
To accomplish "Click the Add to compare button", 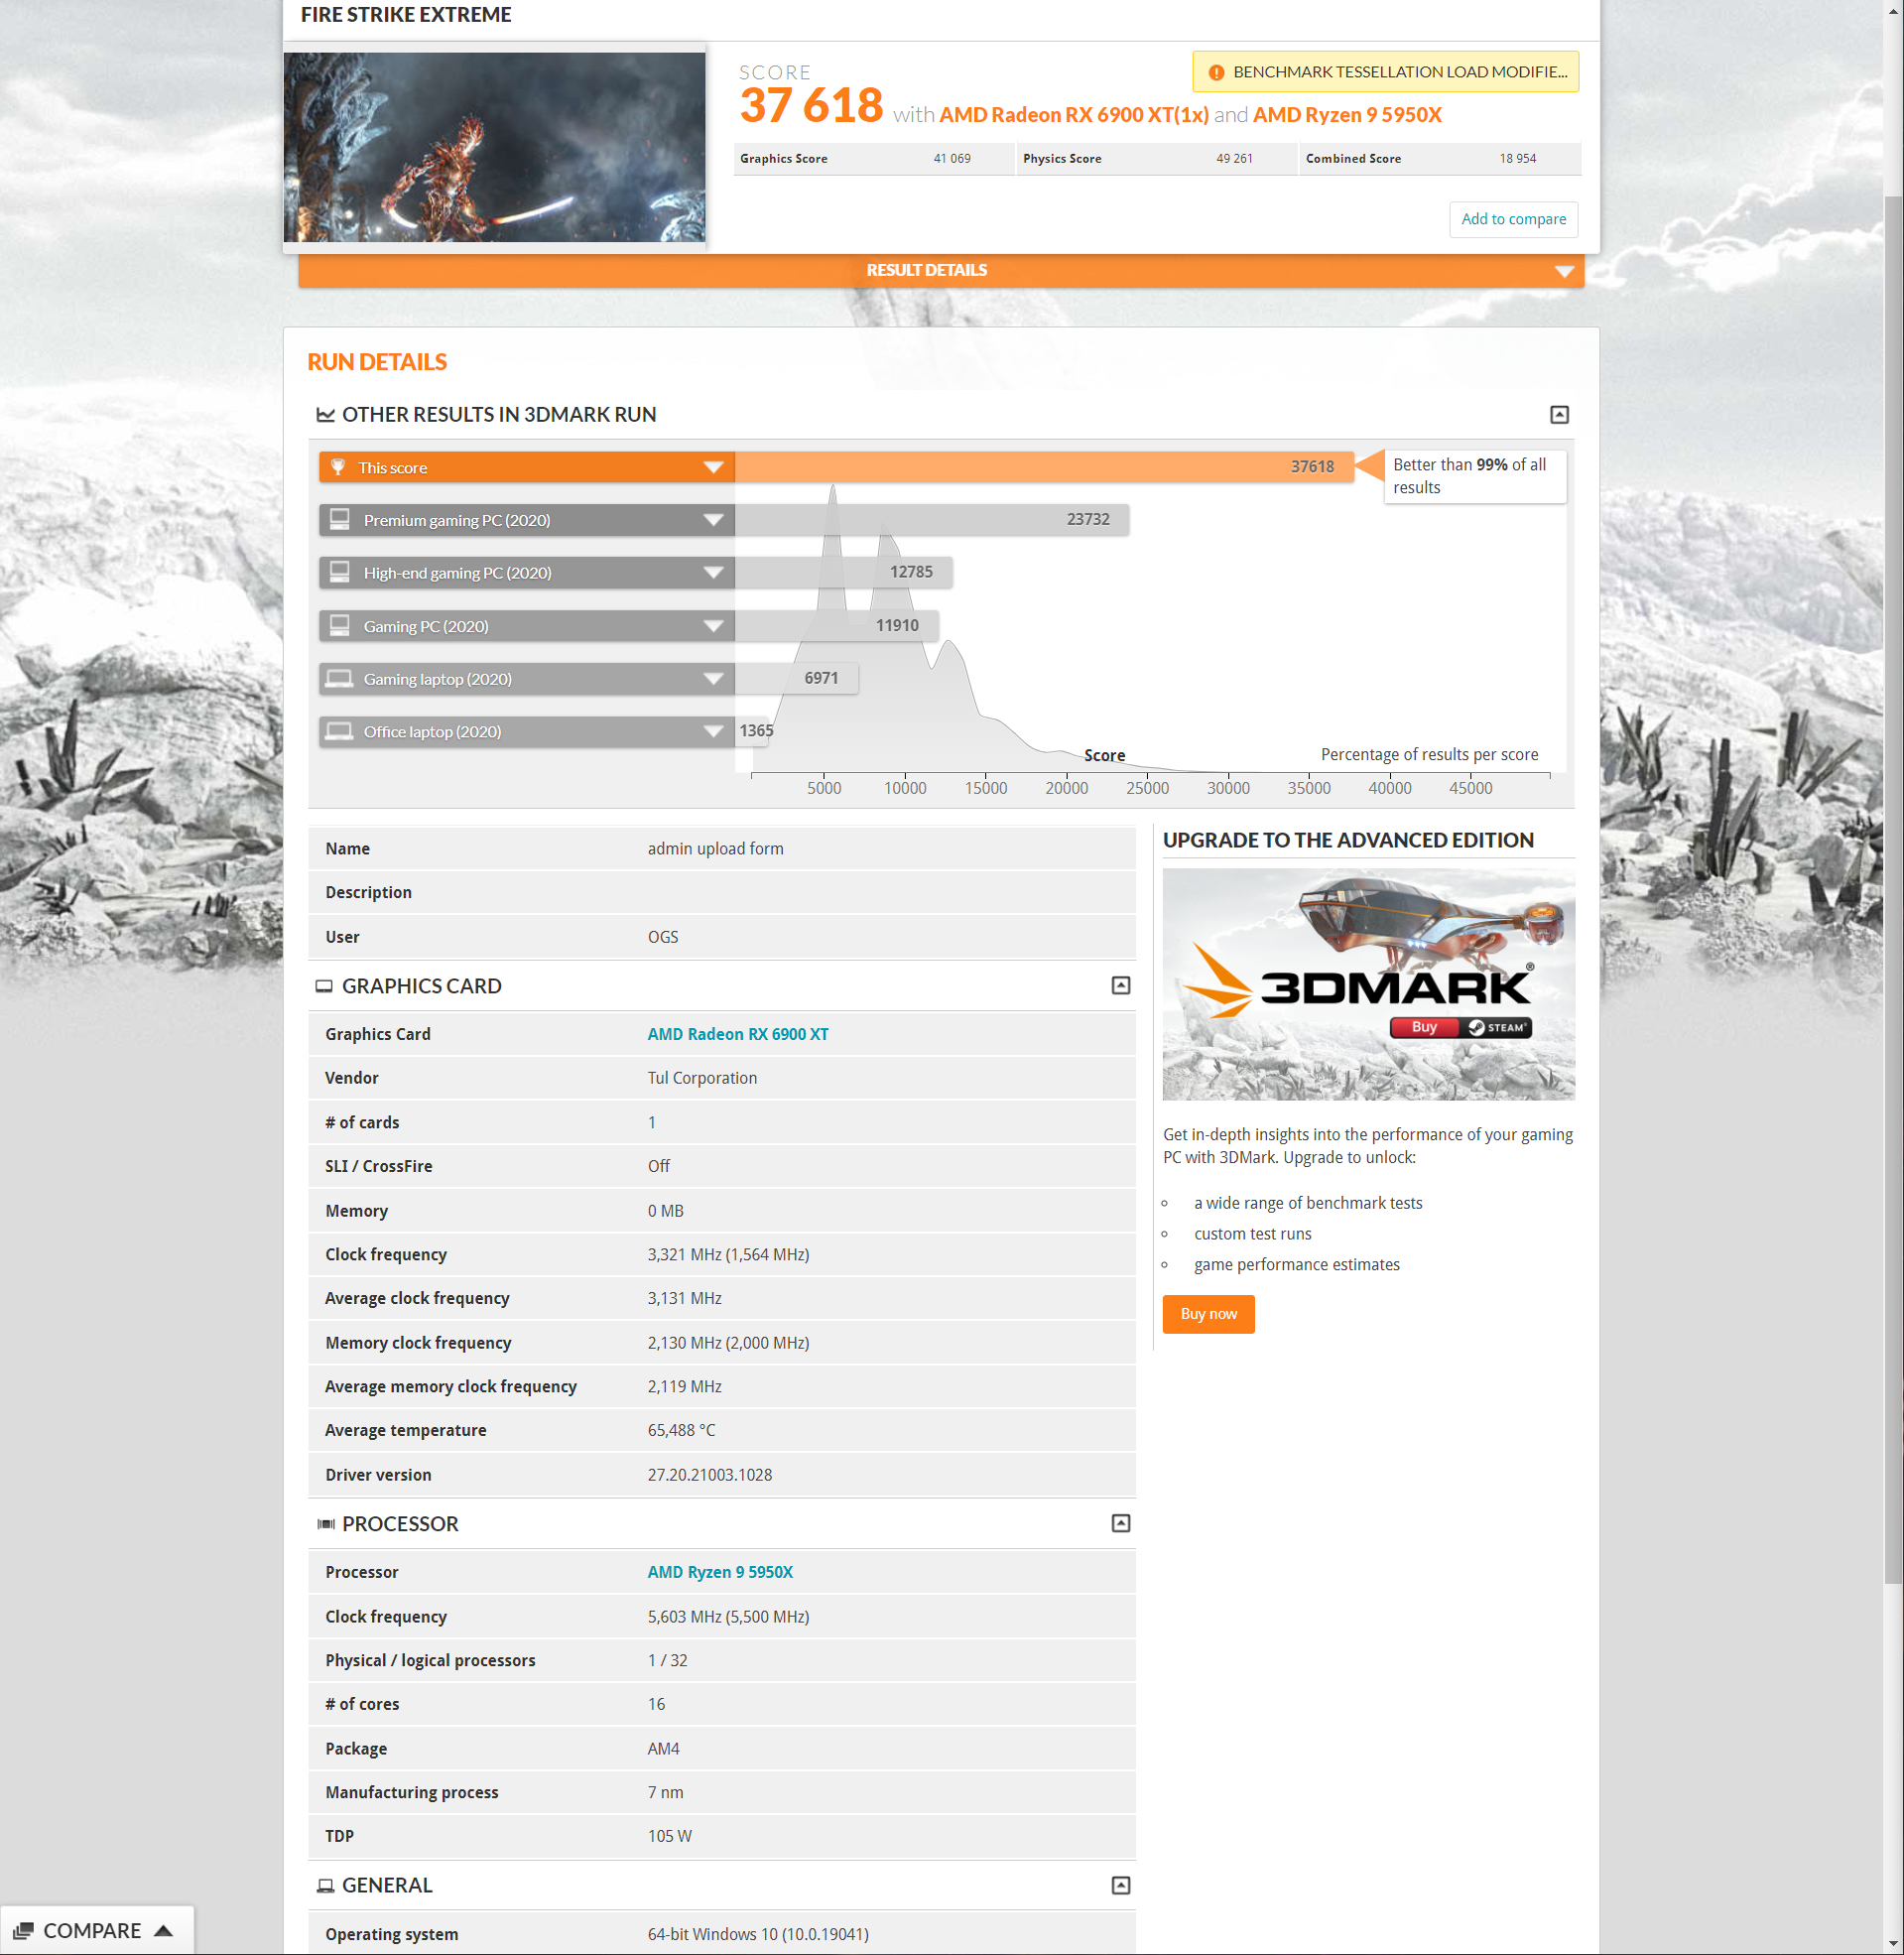I will (1513, 219).
